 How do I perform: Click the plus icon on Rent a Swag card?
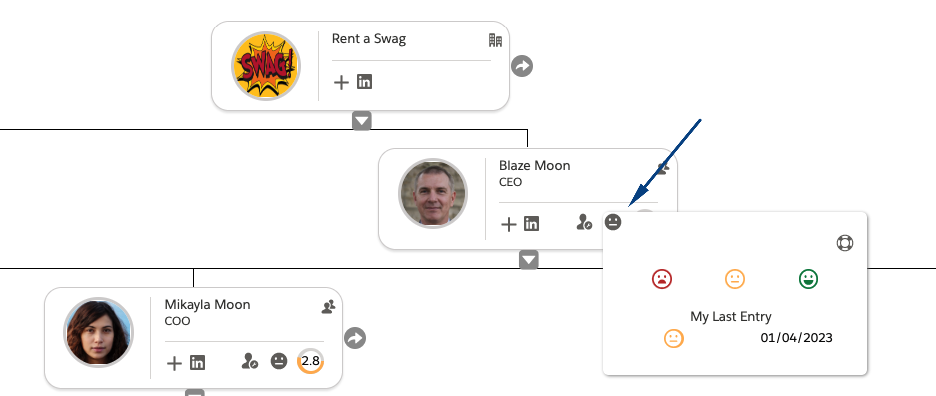[341, 82]
